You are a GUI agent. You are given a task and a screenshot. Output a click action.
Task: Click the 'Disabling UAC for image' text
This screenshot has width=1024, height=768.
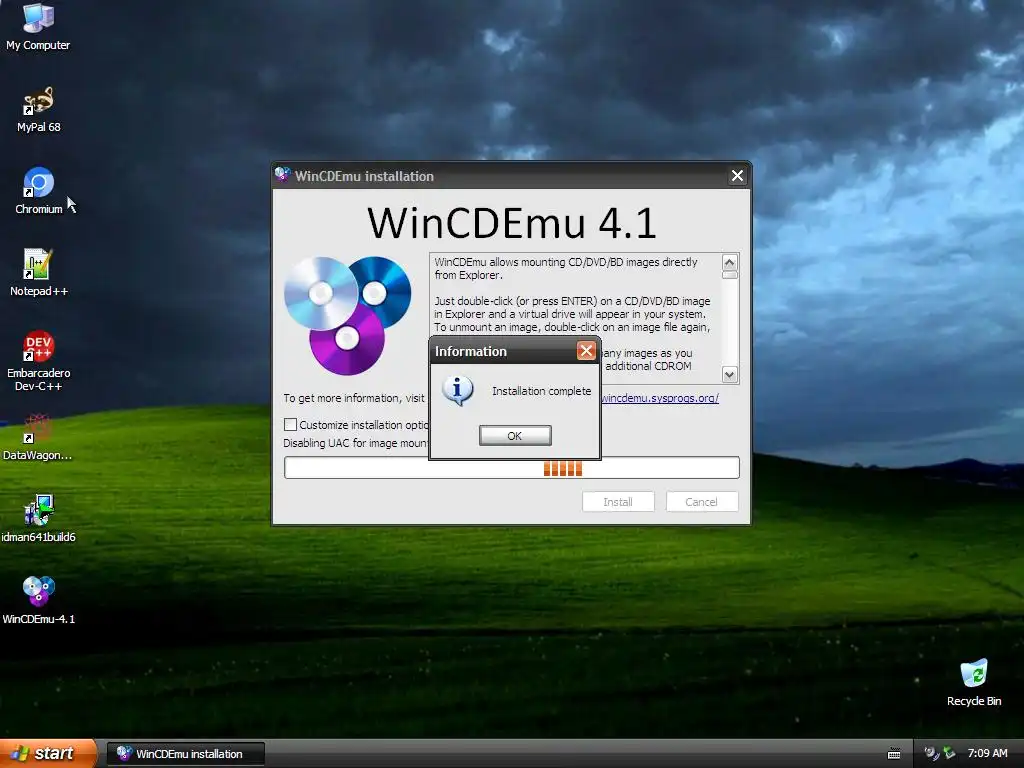click(x=356, y=443)
